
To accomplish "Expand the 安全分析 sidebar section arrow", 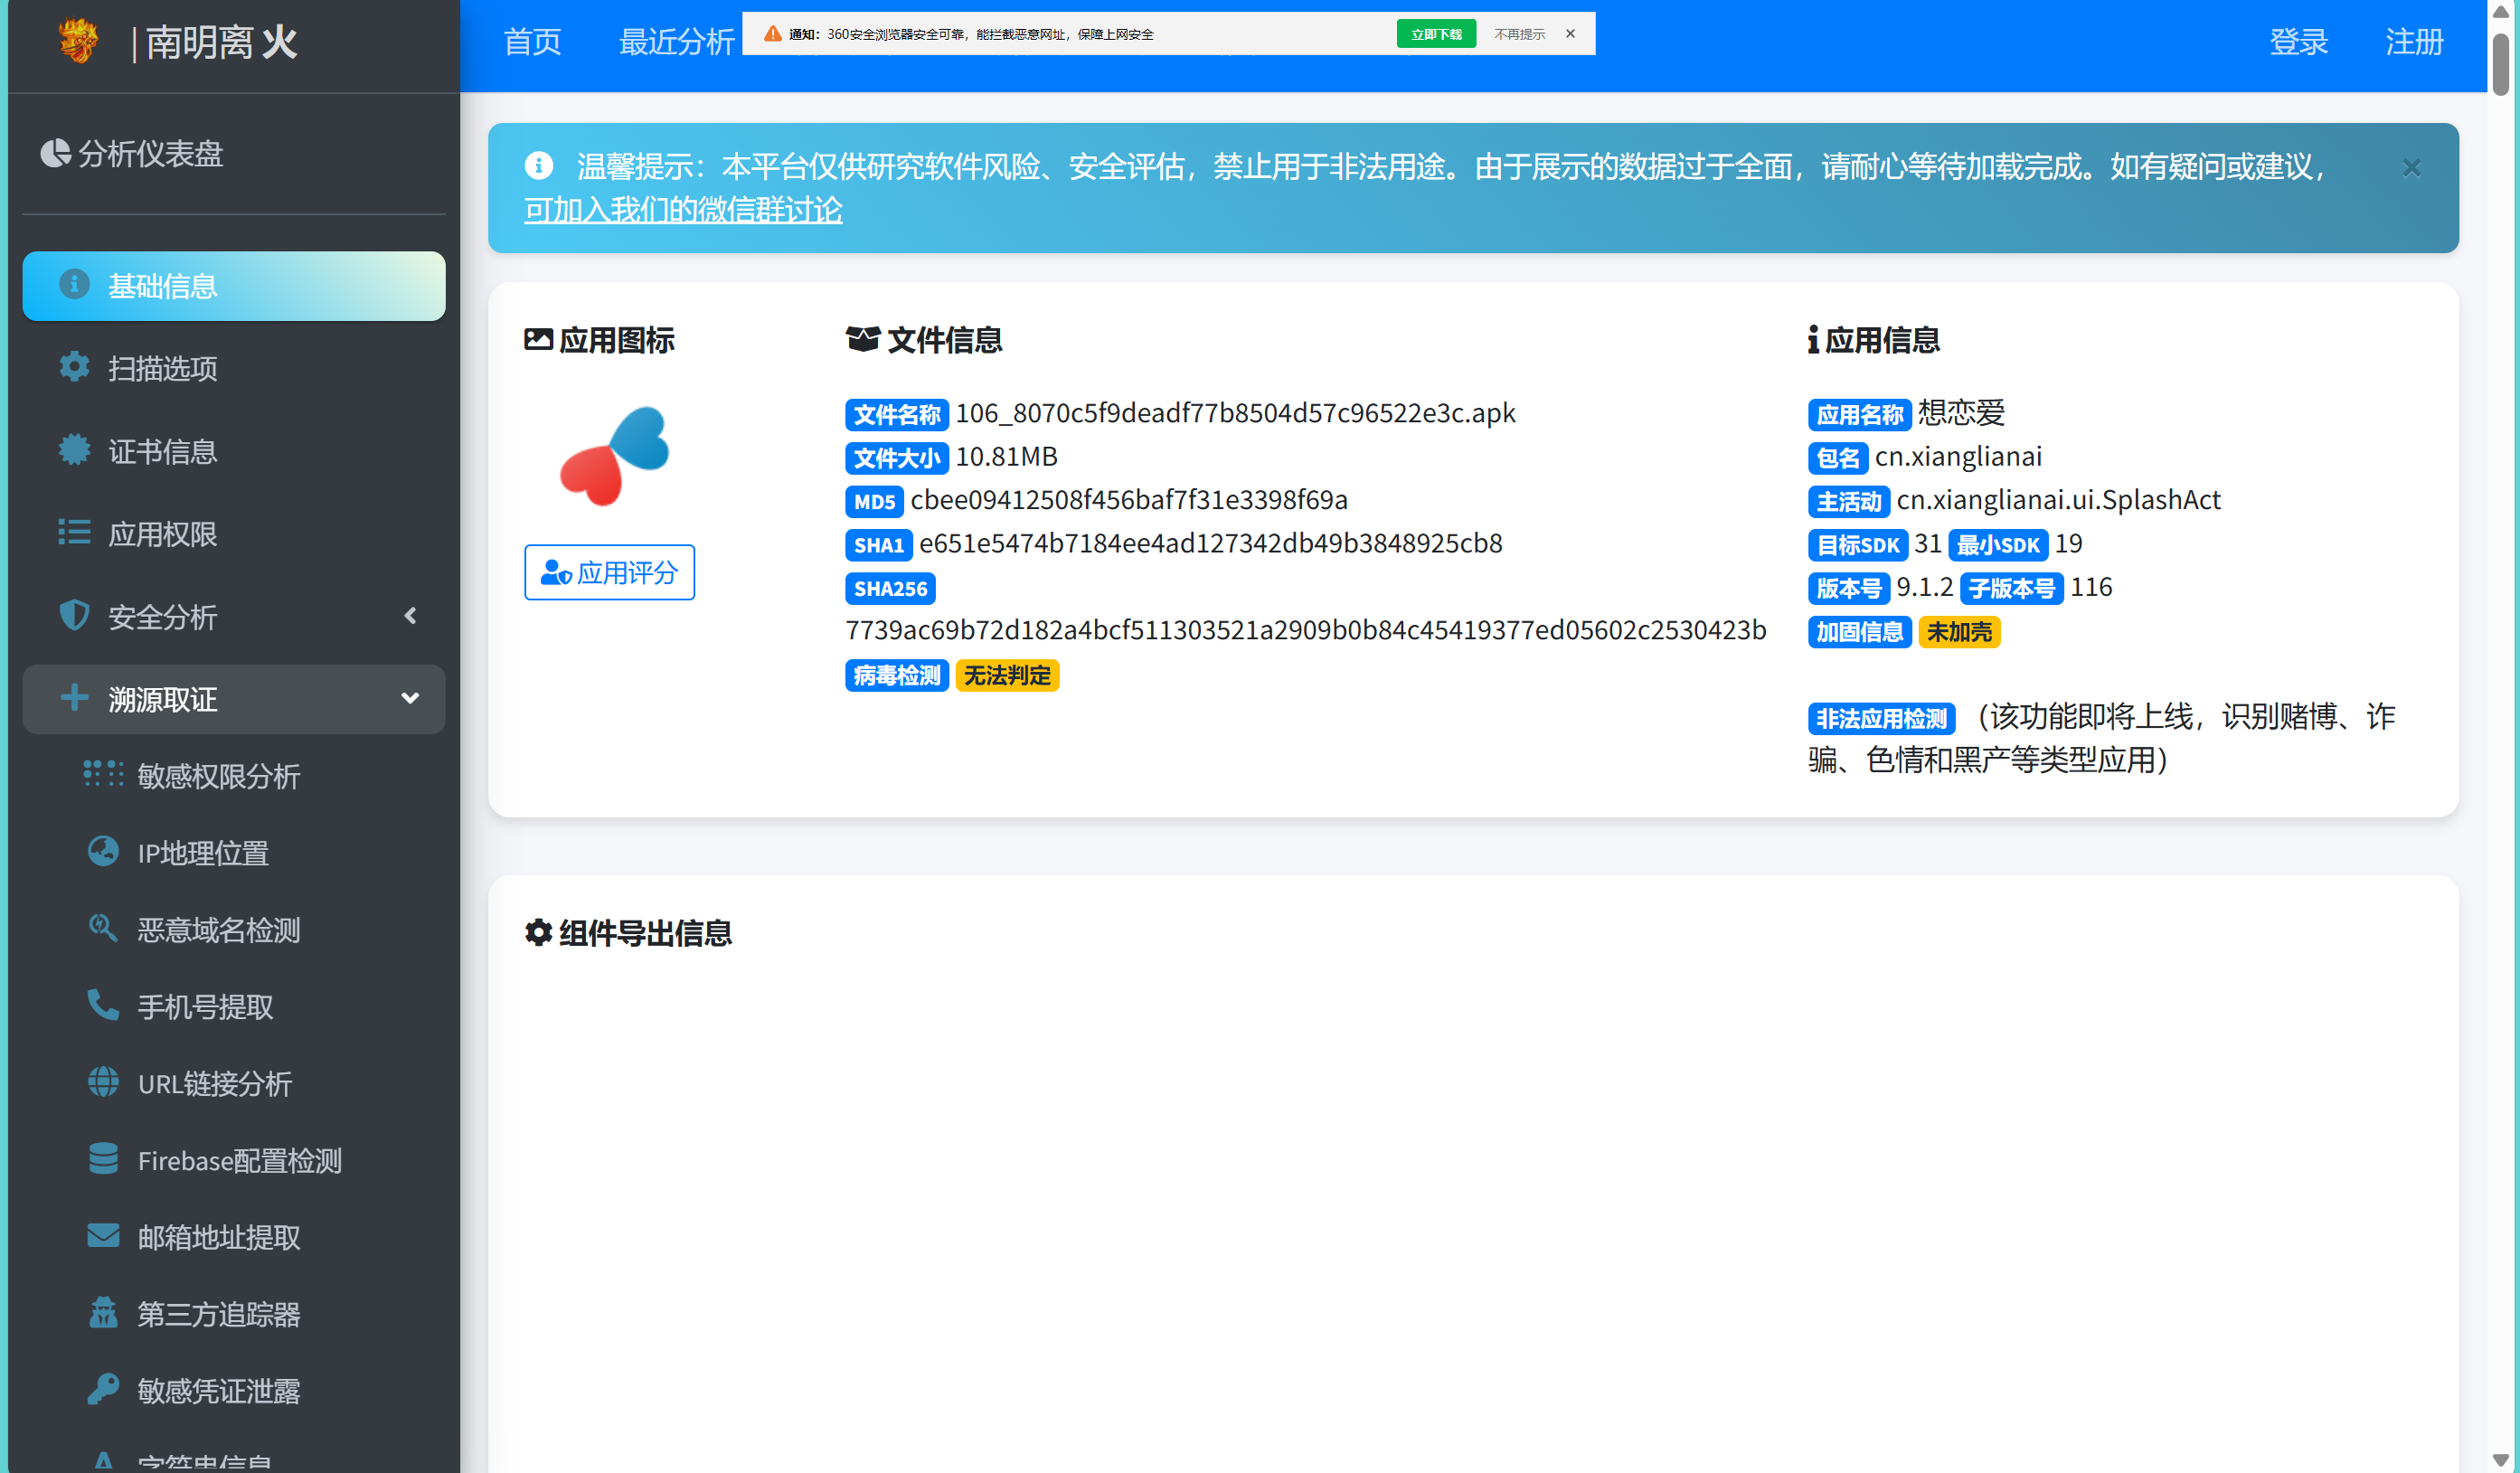I will (410, 616).
